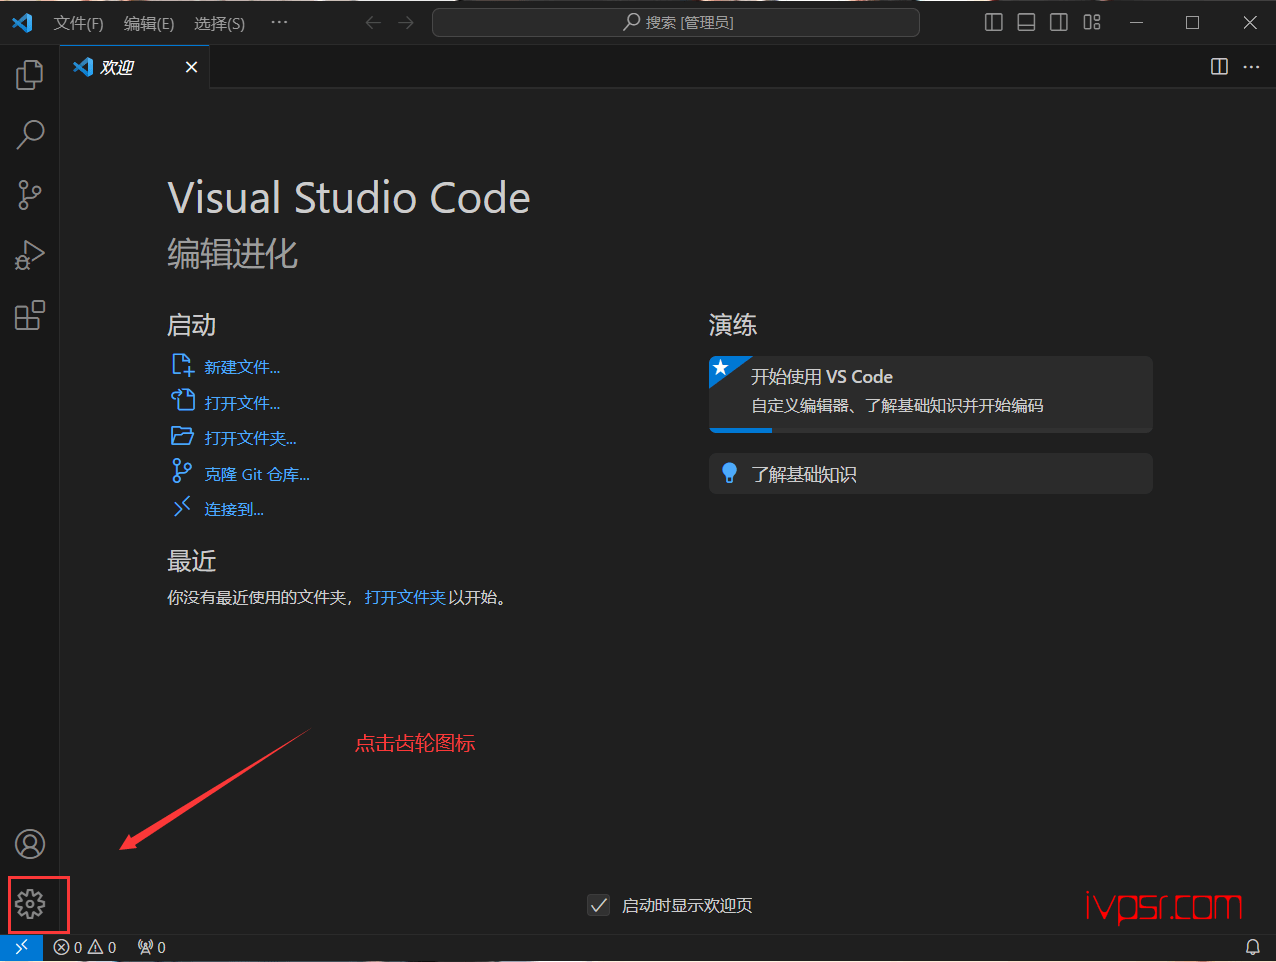Screen dimensions: 1276x962
Task: Open the Explorer view in activity bar
Action: click(x=30, y=74)
